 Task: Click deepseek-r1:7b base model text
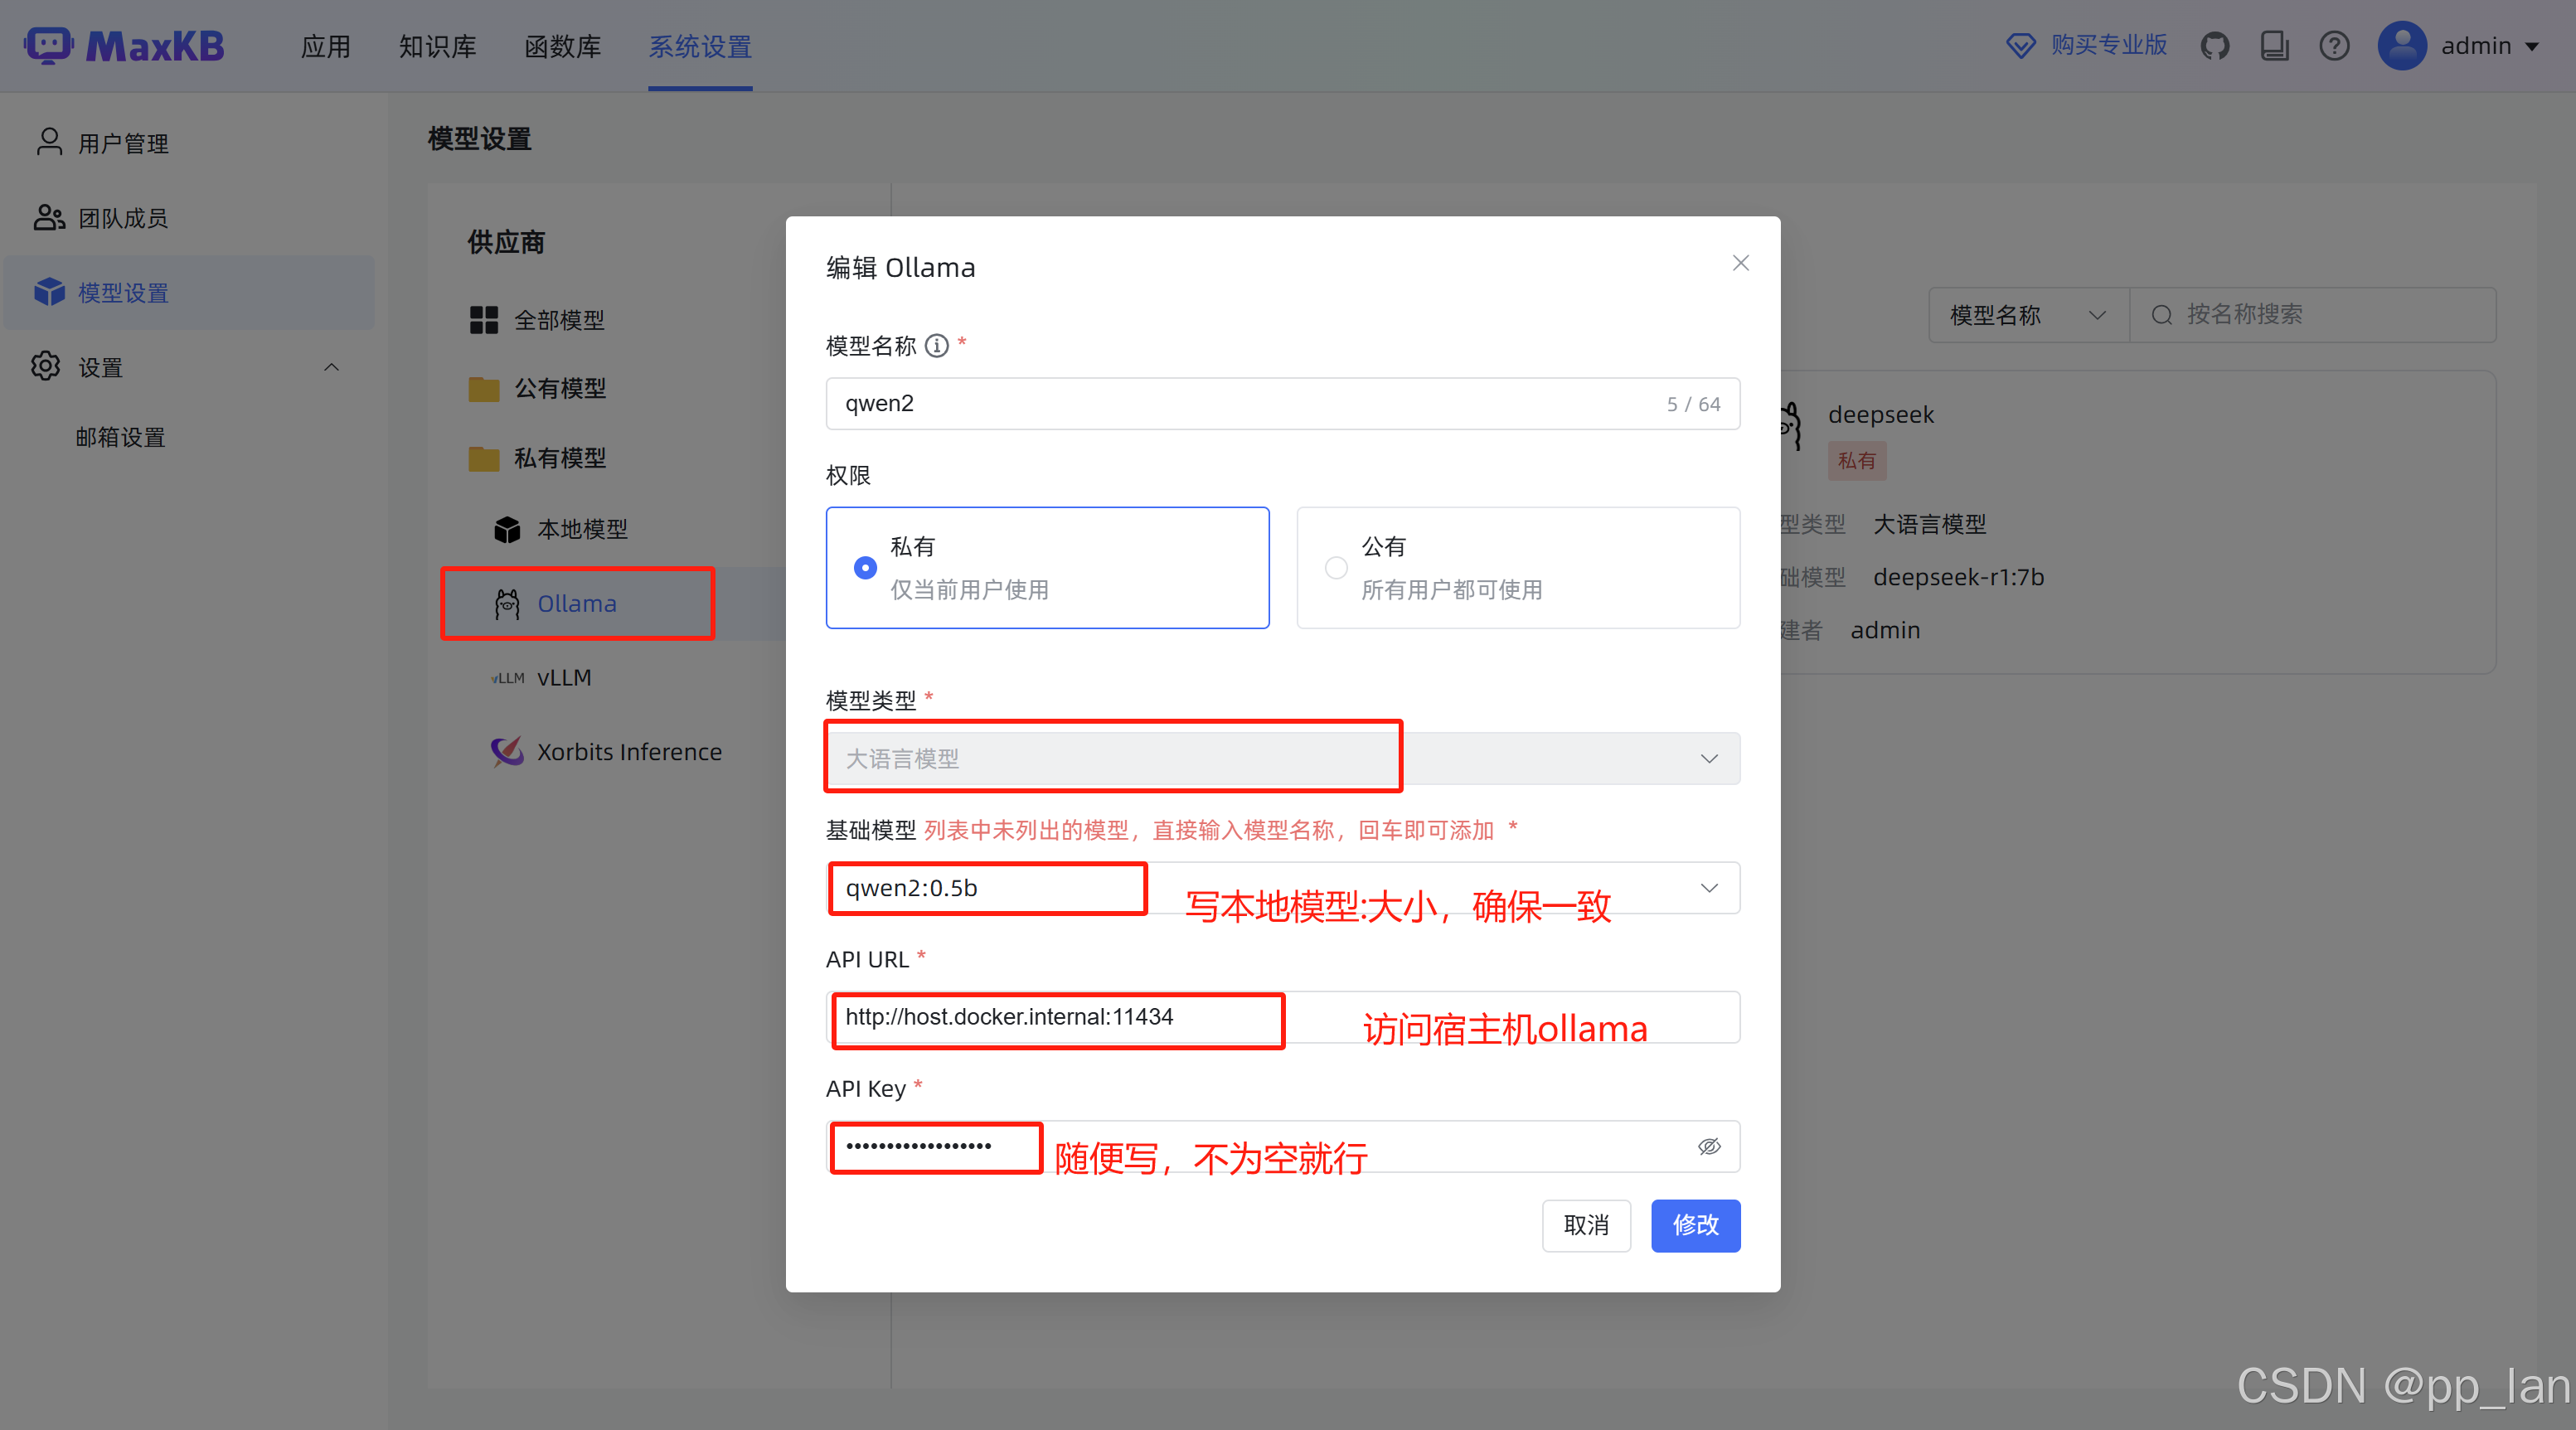coord(1958,577)
